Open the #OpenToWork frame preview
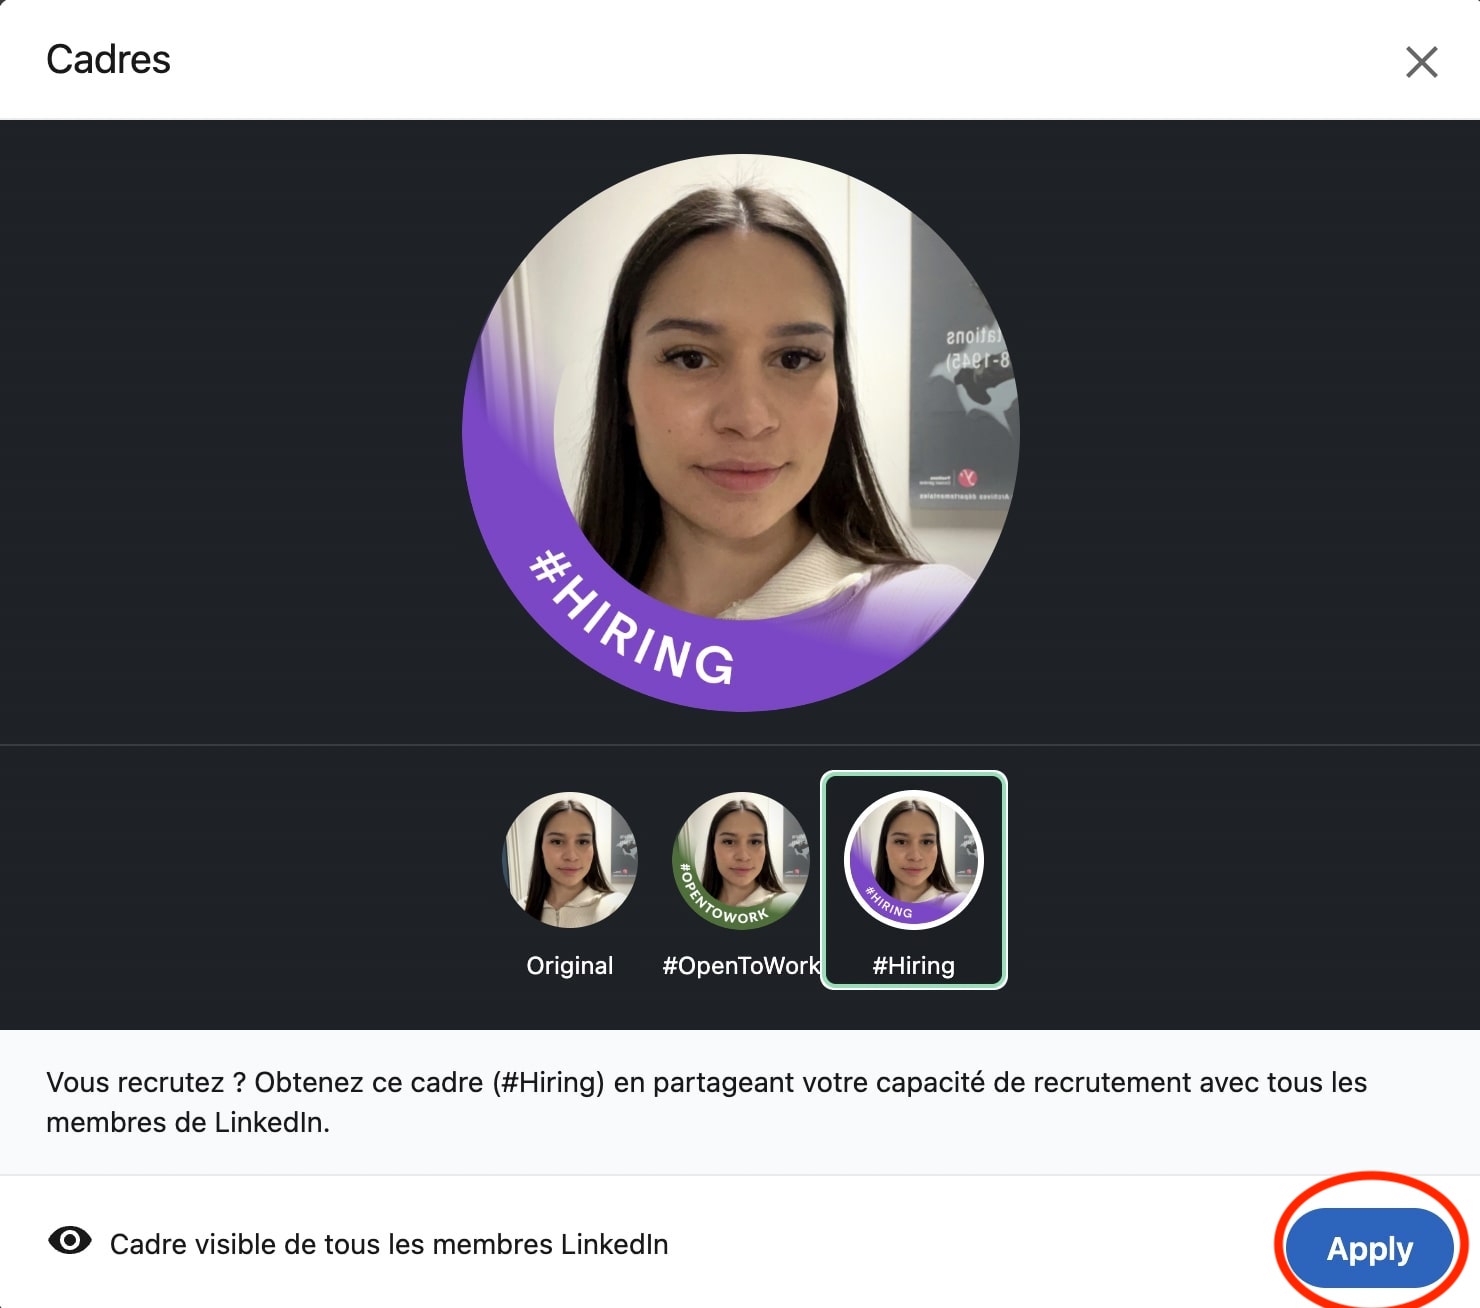Image resolution: width=1480 pixels, height=1308 pixels. pyautogui.click(x=739, y=858)
